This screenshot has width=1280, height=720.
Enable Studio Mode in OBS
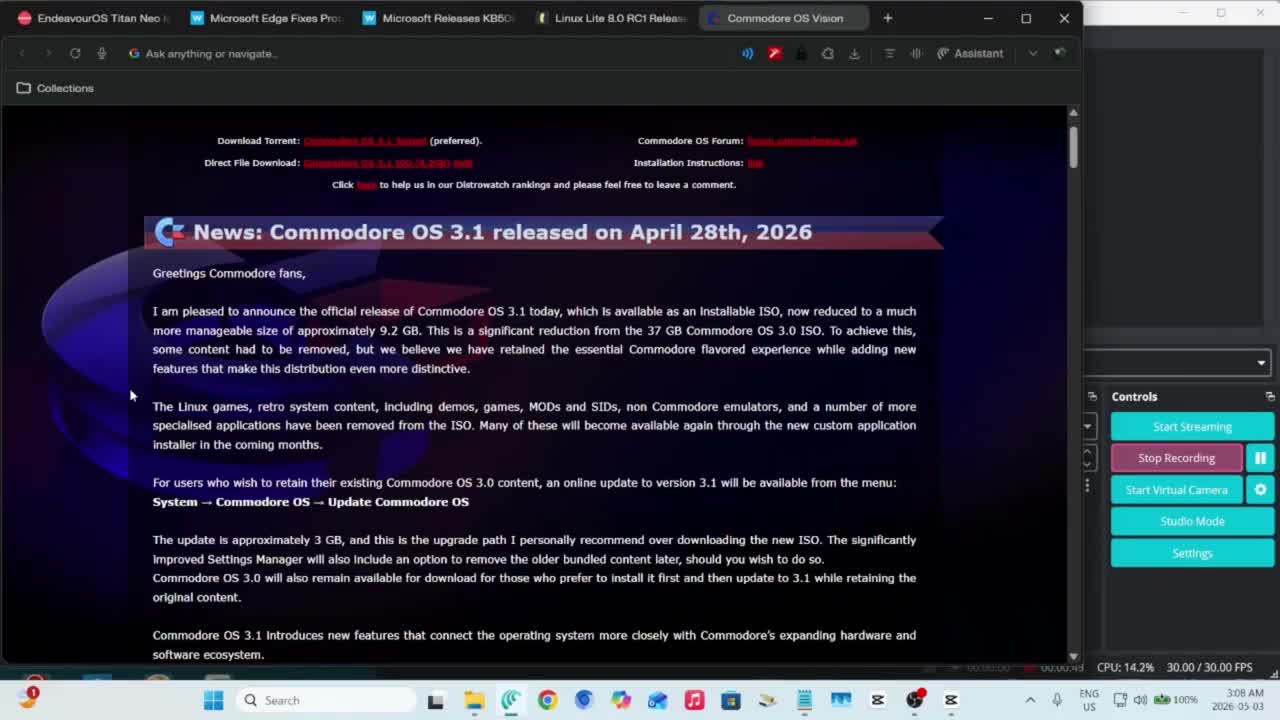coord(1192,521)
